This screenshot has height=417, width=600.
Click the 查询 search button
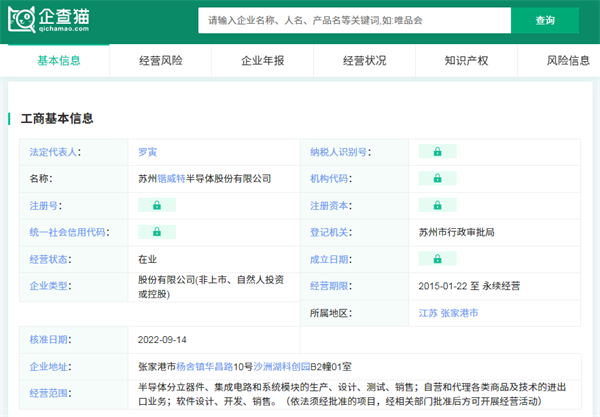(x=545, y=20)
